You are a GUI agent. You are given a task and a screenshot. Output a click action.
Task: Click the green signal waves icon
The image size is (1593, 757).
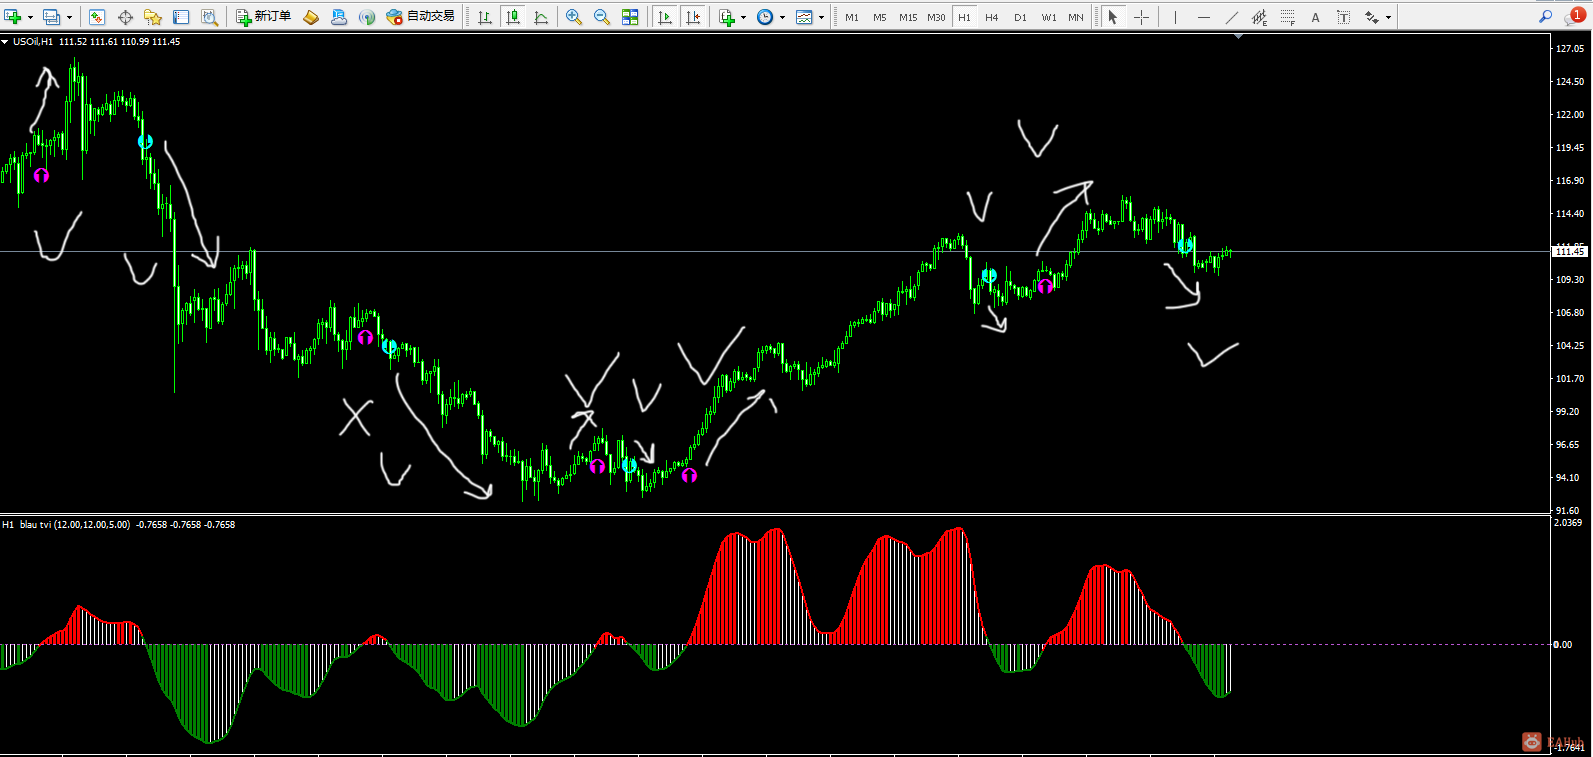(367, 17)
